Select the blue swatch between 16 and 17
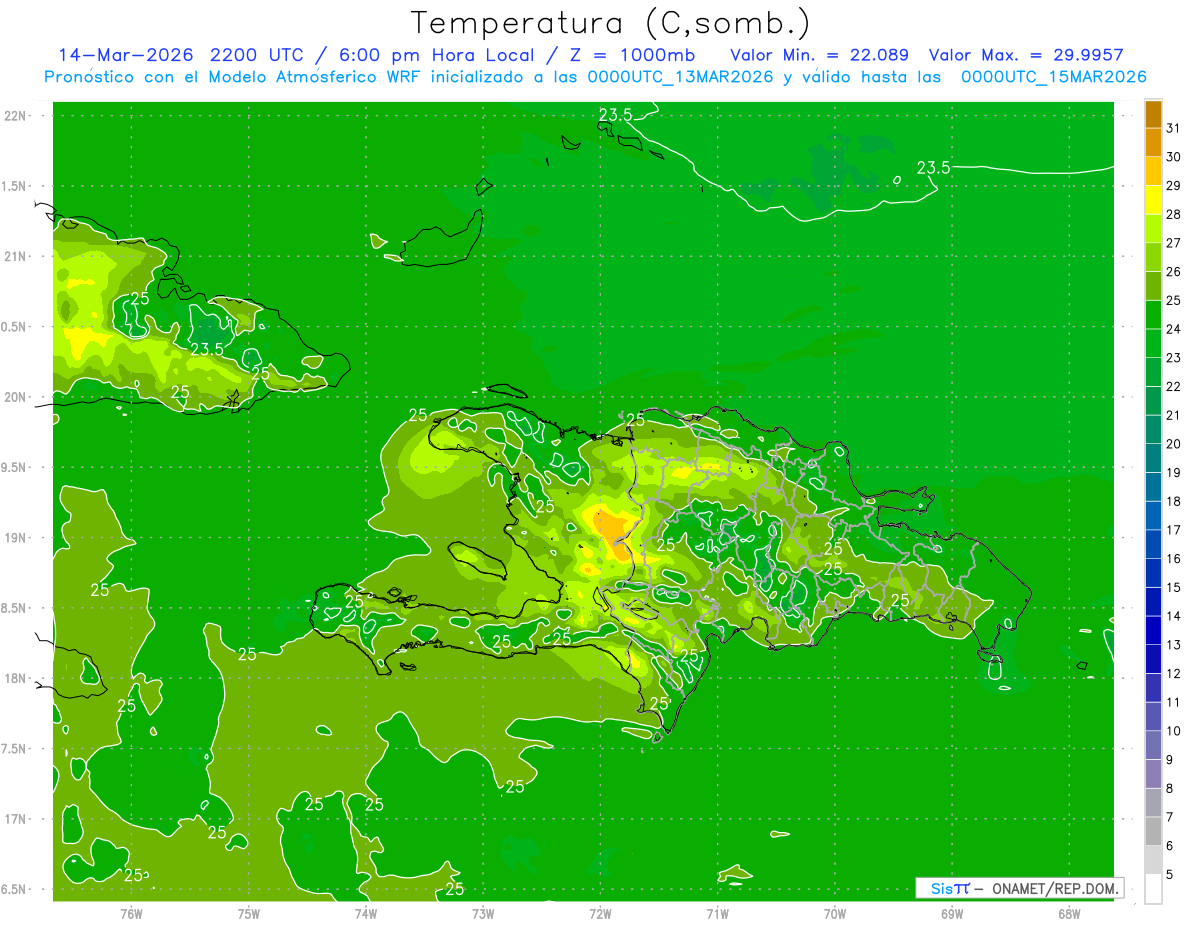The width and height of the screenshot is (1200, 927). pyautogui.click(x=1153, y=545)
